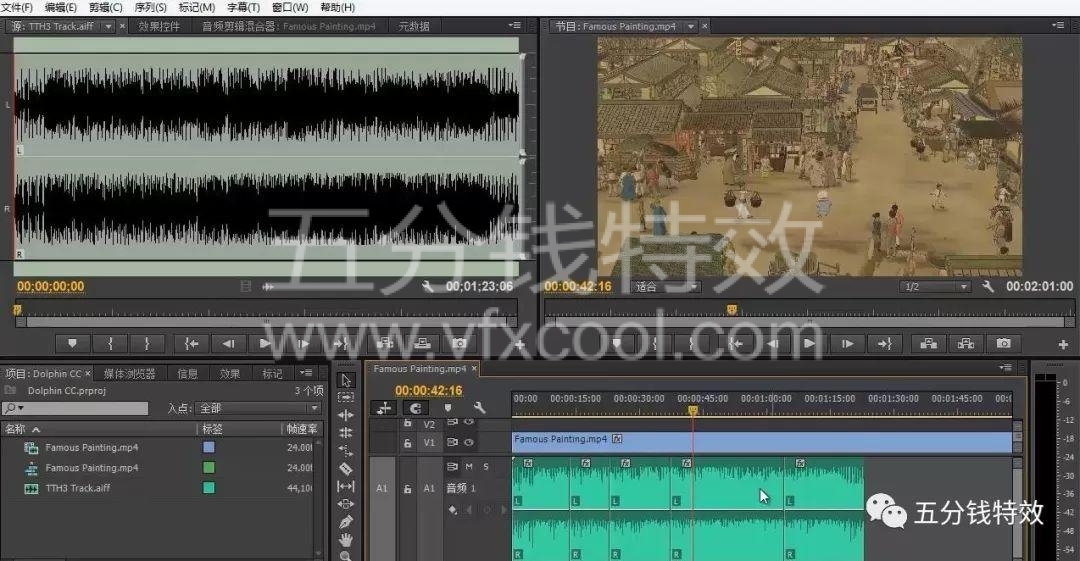Open Source monitor clip dropdown arrow
The width and height of the screenshot is (1080, 561).
[x=108, y=26]
